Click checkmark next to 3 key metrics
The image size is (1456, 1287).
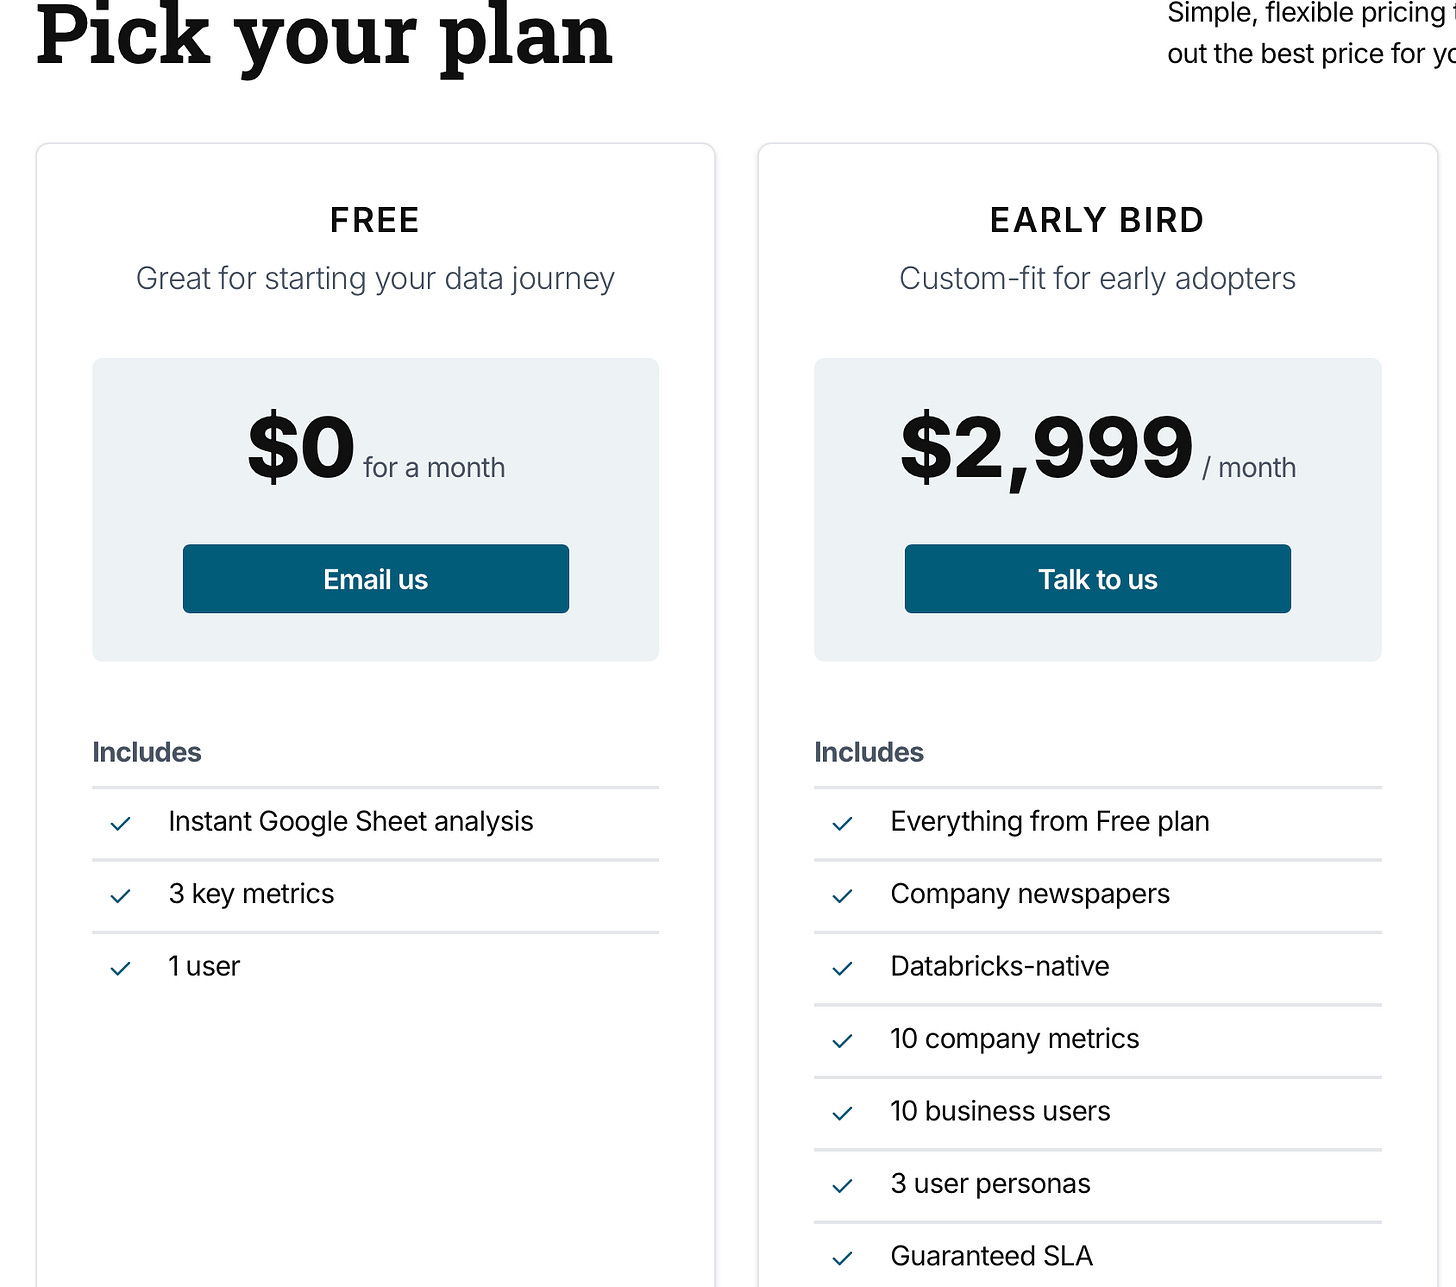pyautogui.click(x=121, y=896)
